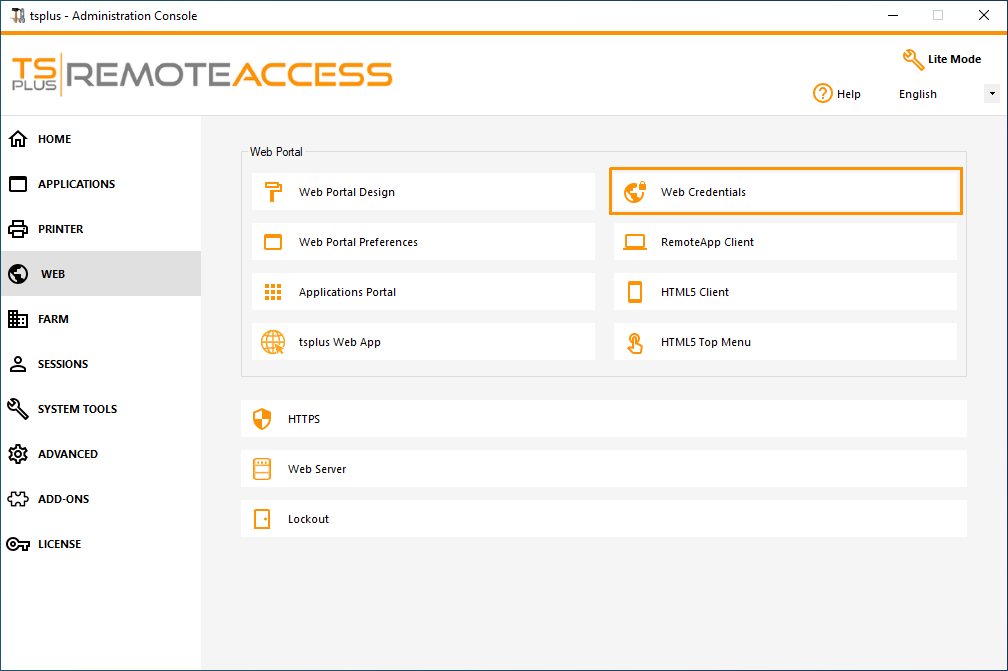This screenshot has width=1008, height=671.
Task: Open Web Portal Preferences
Action: pos(422,241)
